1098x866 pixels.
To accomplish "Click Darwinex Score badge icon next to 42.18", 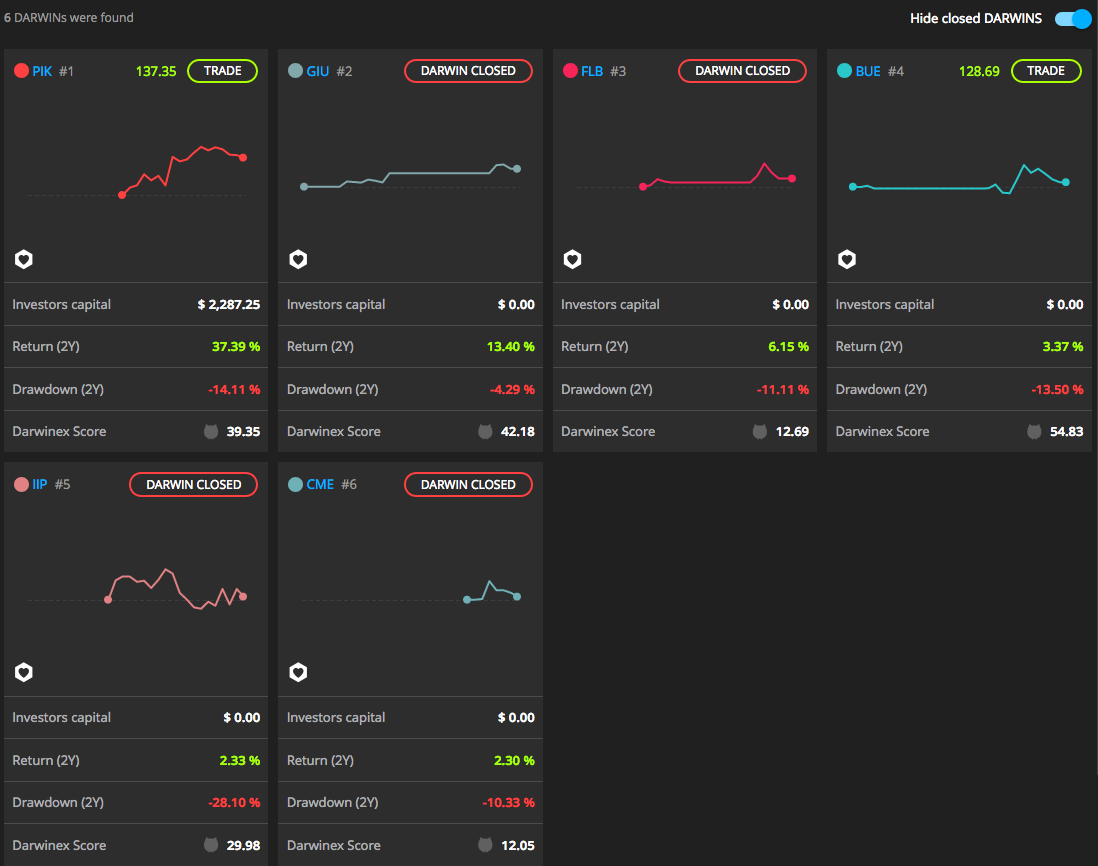I will pos(485,431).
